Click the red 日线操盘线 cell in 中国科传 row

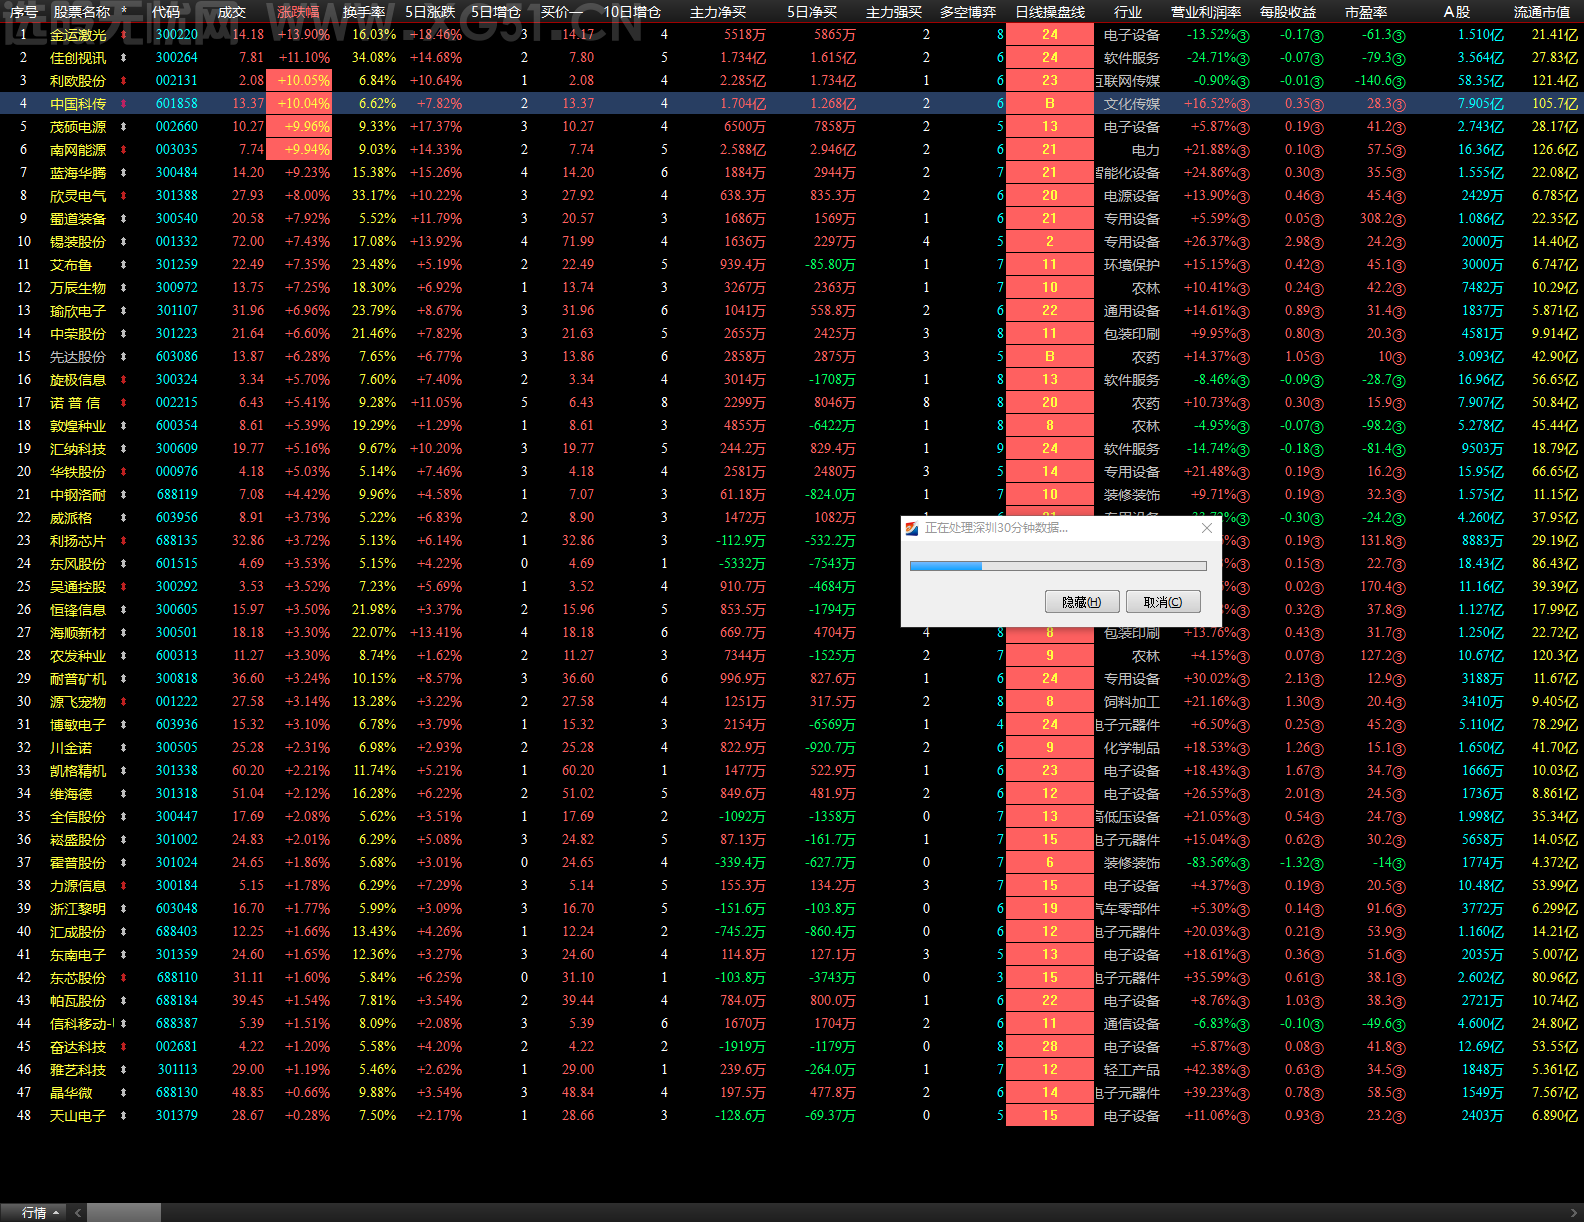click(1050, 104)
